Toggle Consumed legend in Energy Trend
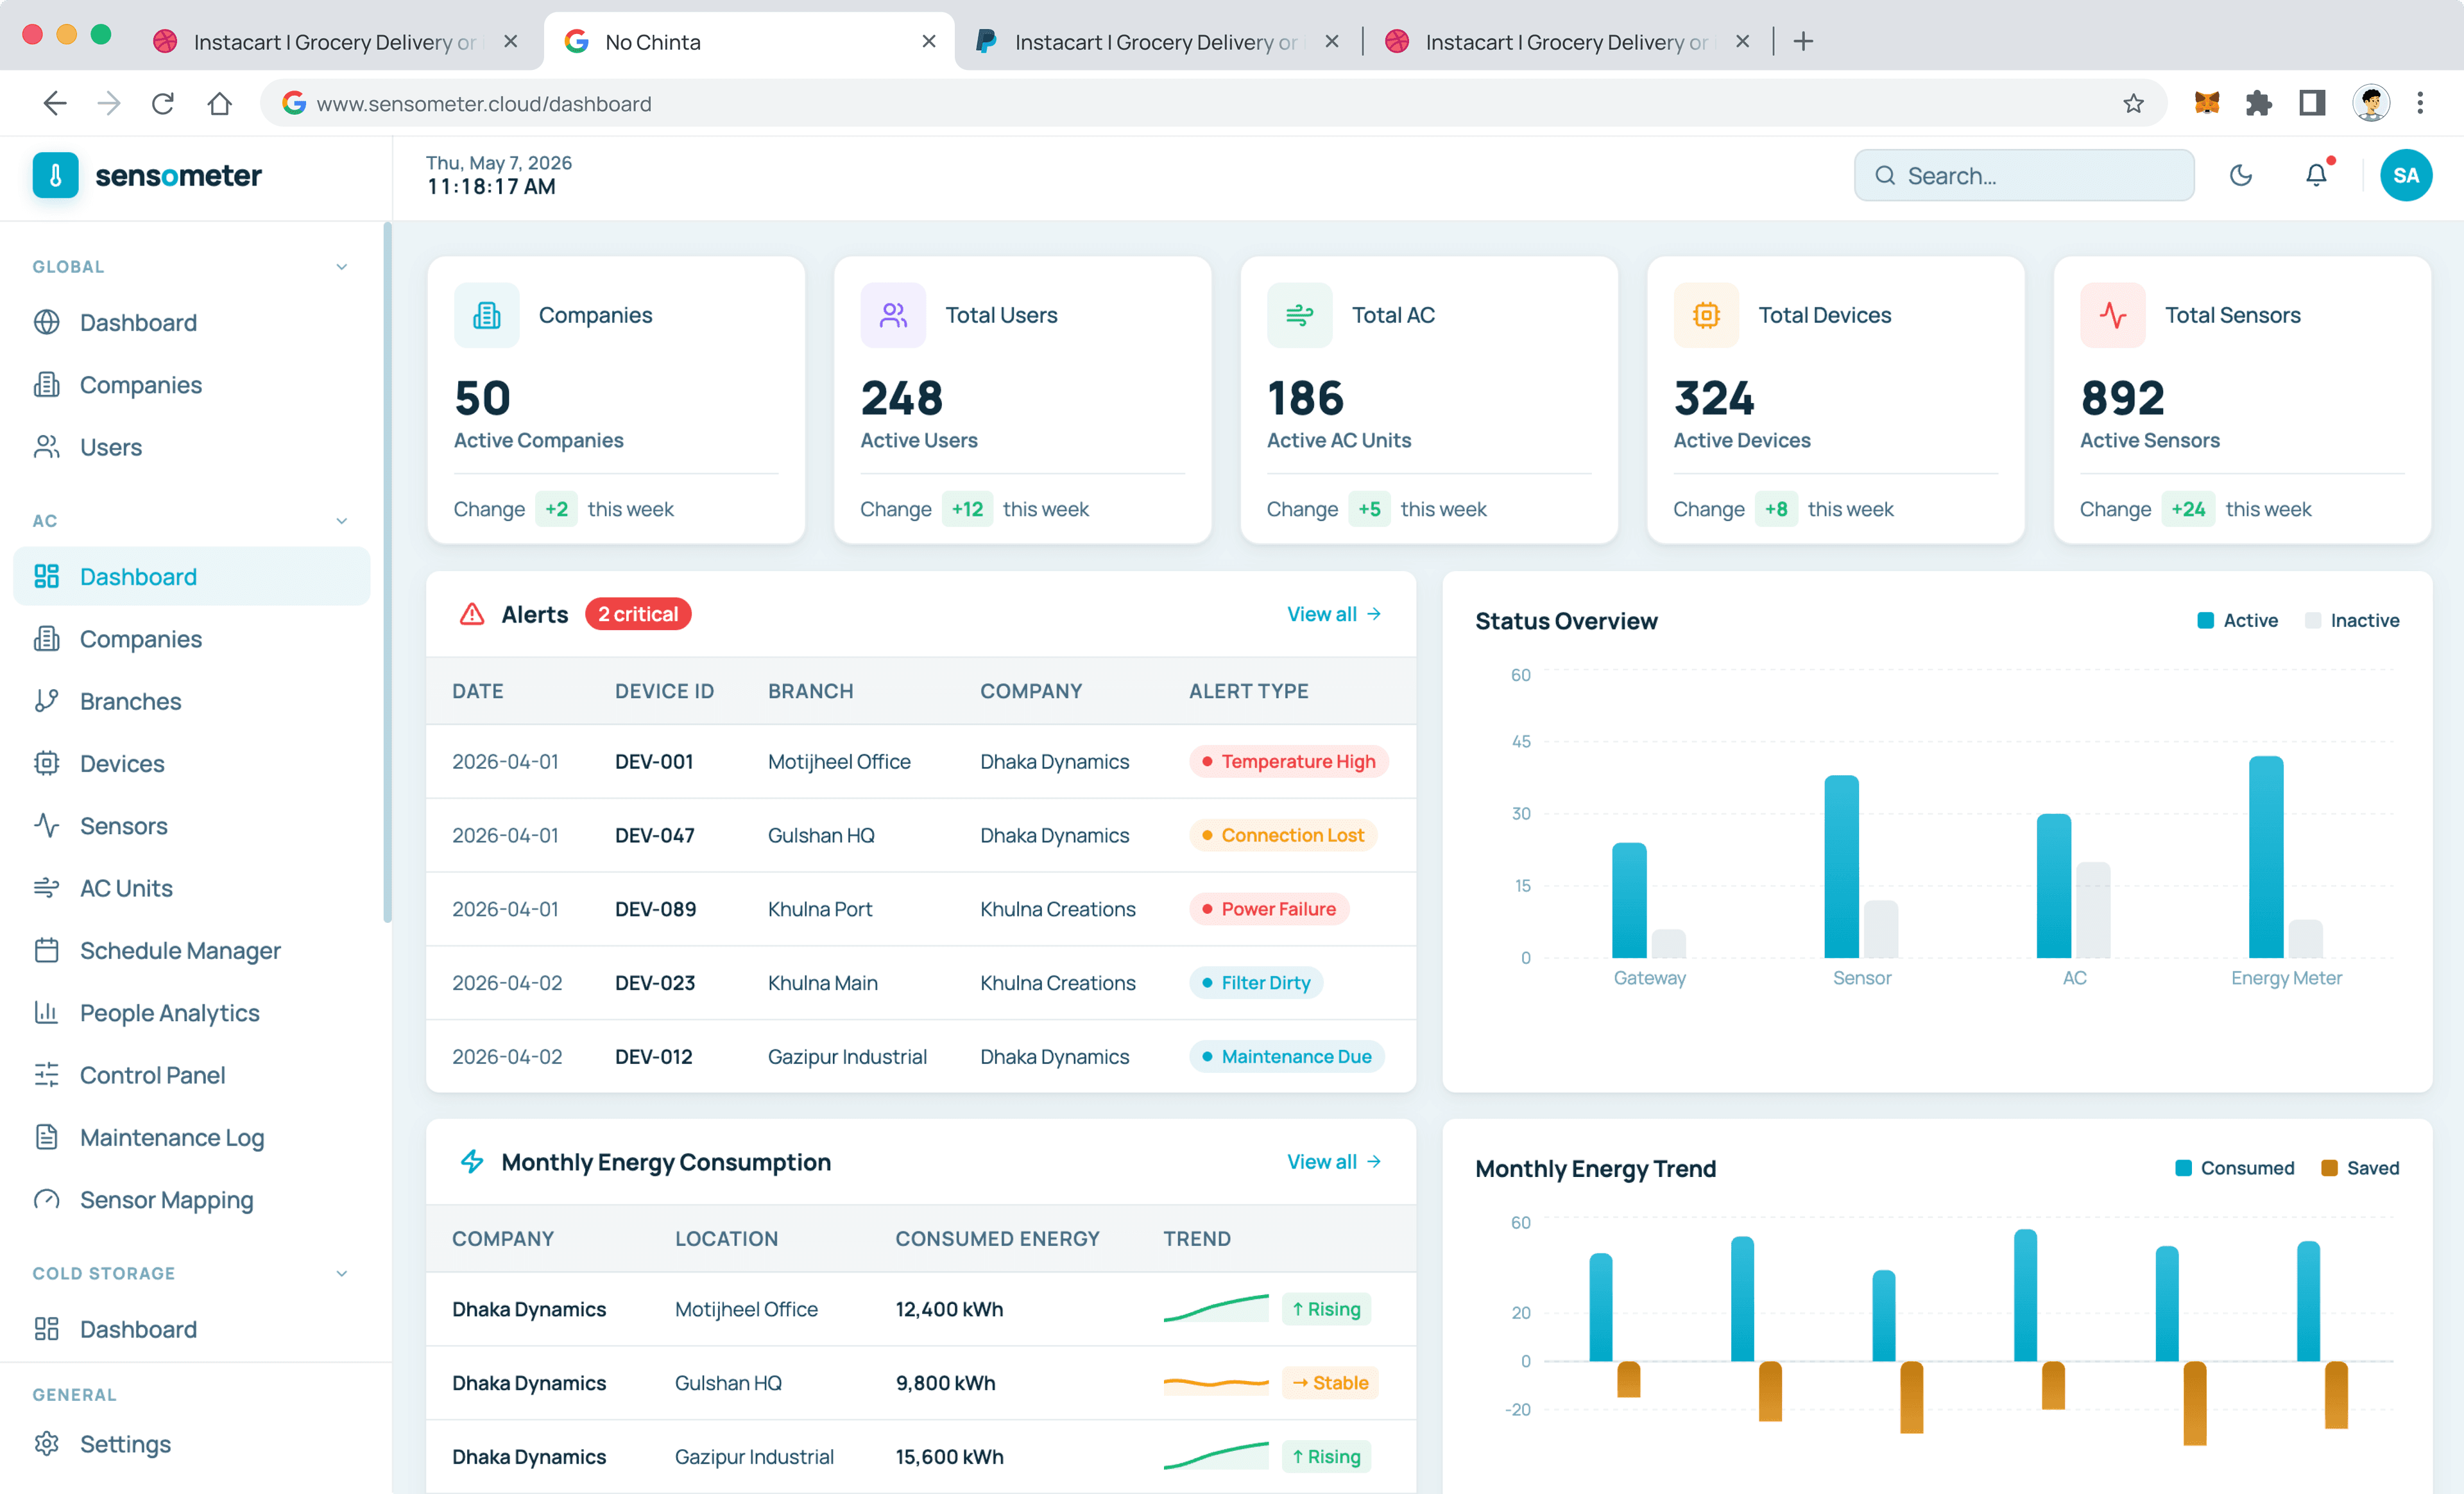 pos(2234,1168)
